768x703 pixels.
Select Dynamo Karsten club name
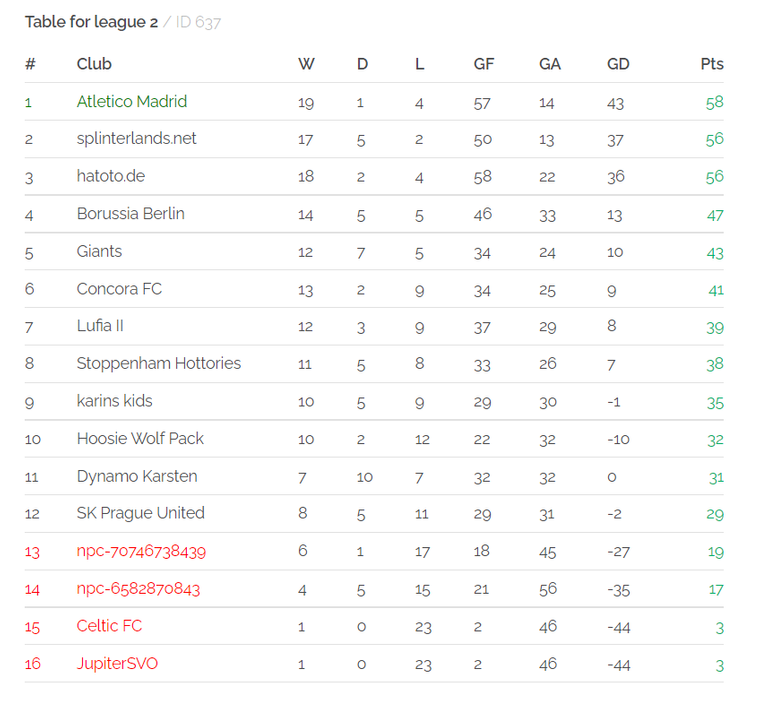137,476
